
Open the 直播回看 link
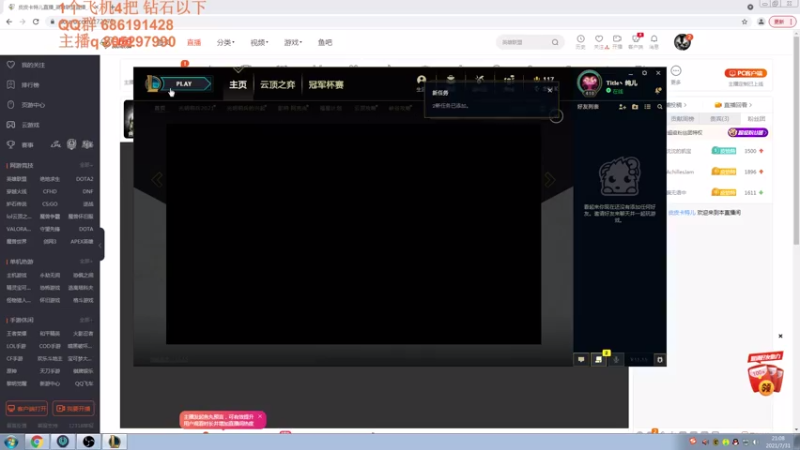pos(734,105)
